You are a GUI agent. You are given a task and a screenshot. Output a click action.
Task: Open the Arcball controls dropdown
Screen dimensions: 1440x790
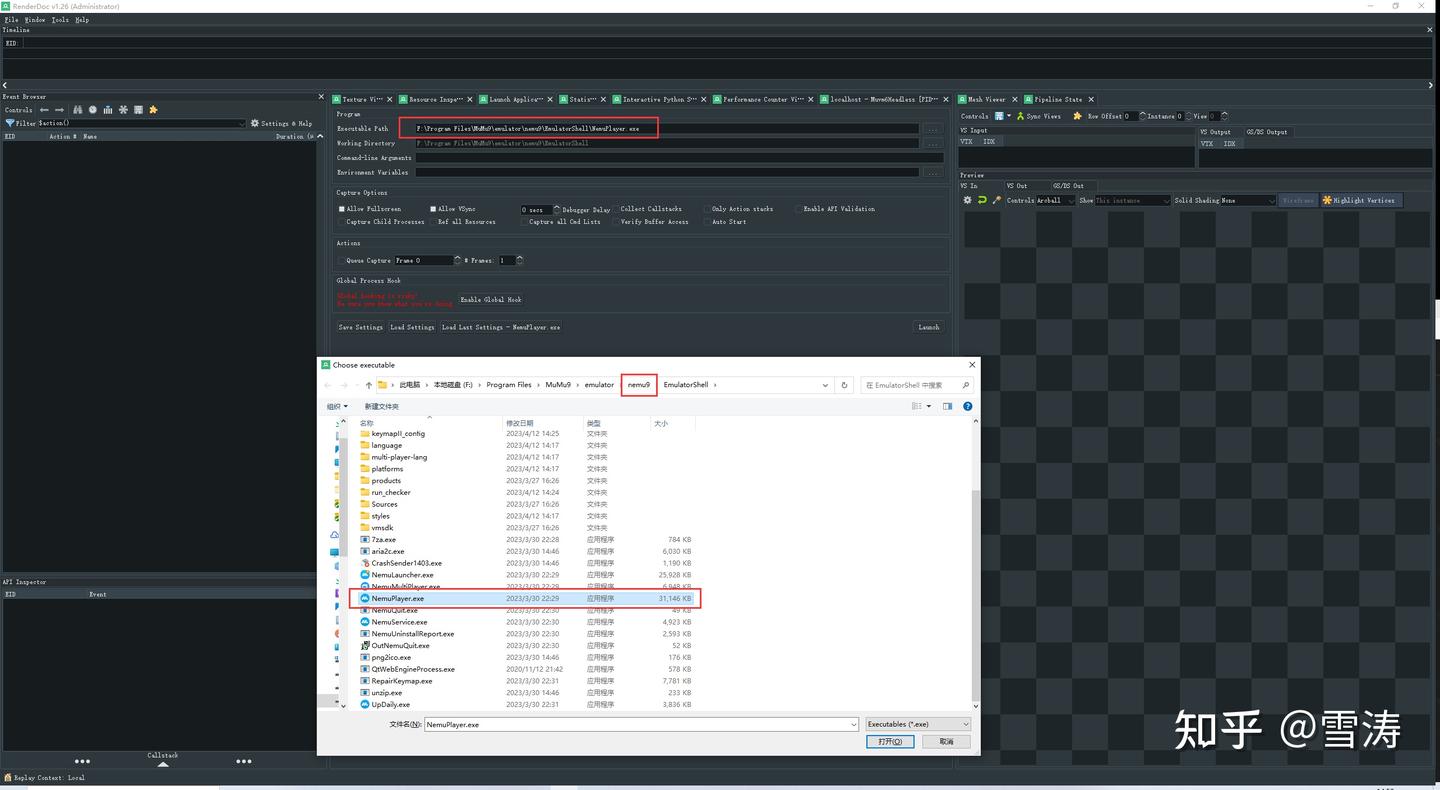(x=1070, y=200)
